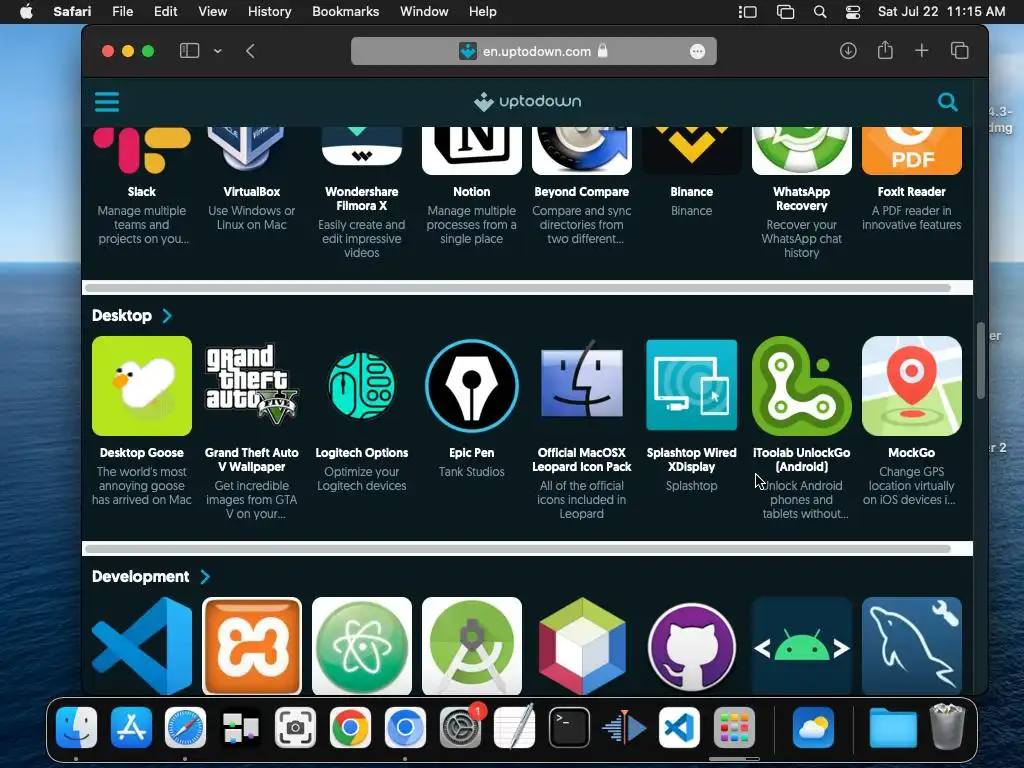Go back with Safari back arrow
Screen dimensions: 1024x768
point(250,51)
